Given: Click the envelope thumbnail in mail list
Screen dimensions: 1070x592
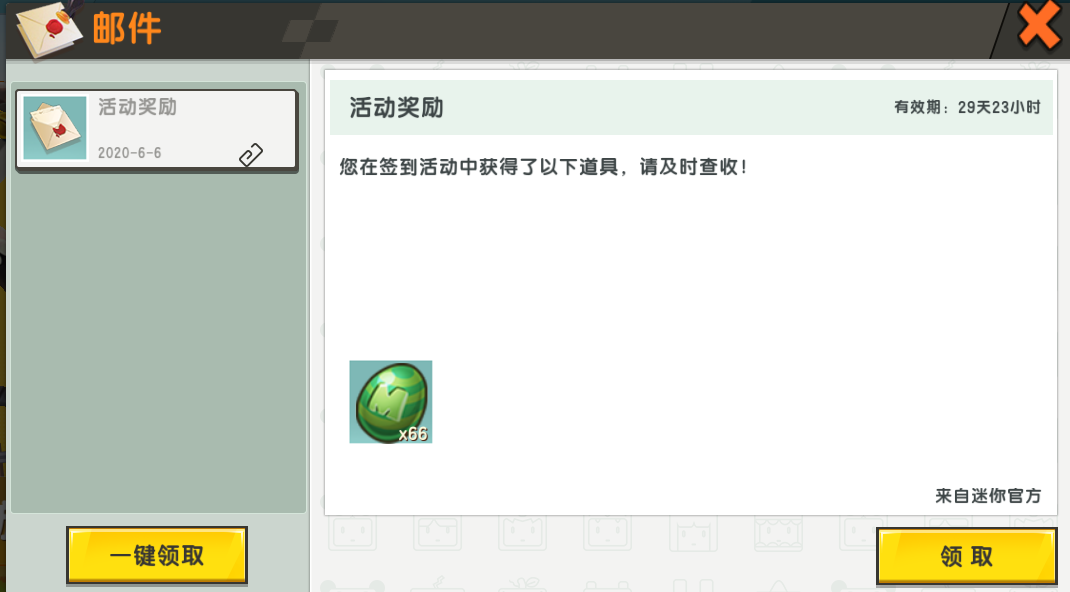Looking at the screenshot, I should (55, 128).
